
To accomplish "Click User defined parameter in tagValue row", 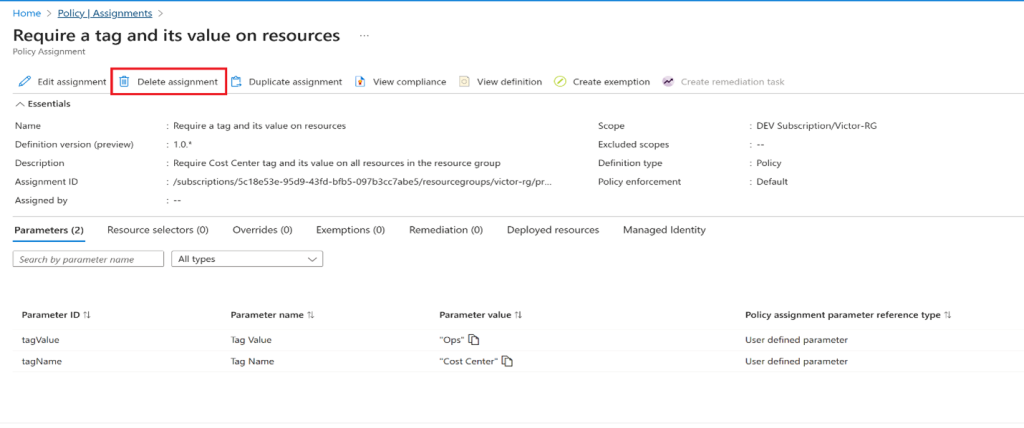I will click(x=796, y=340).
